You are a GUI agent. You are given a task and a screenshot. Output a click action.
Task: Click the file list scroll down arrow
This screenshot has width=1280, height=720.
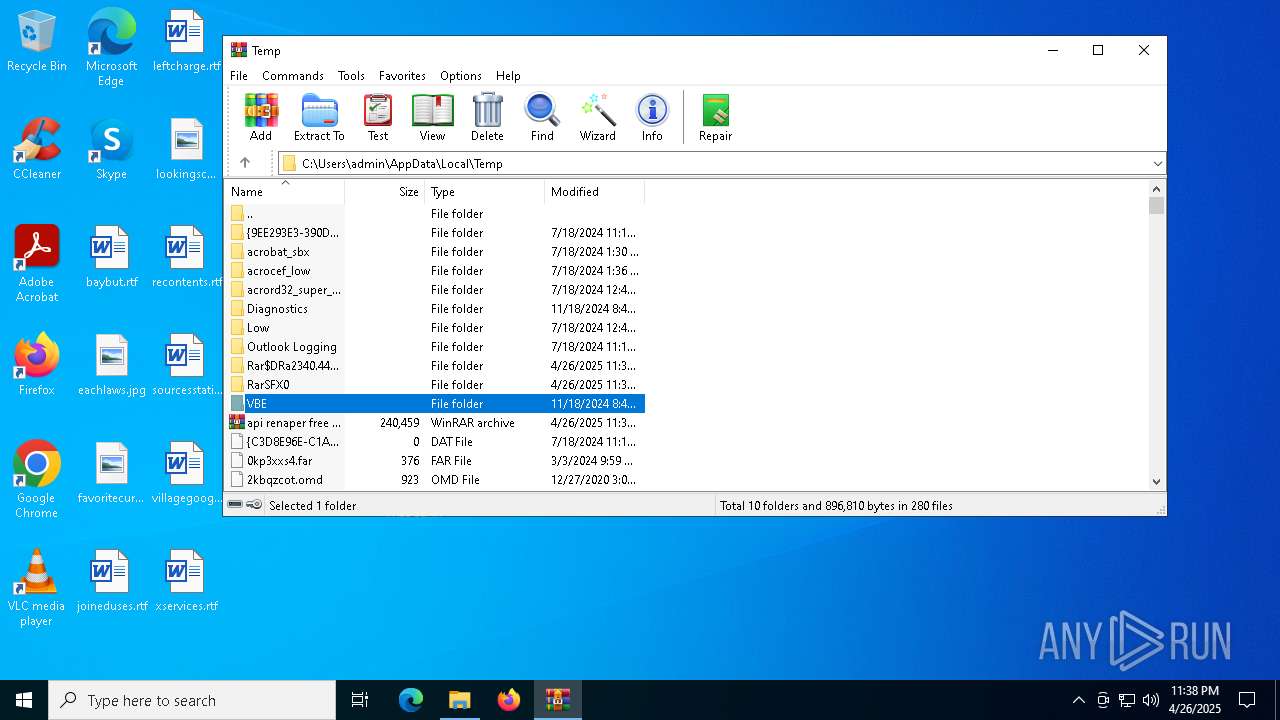tap(1157, 482)
